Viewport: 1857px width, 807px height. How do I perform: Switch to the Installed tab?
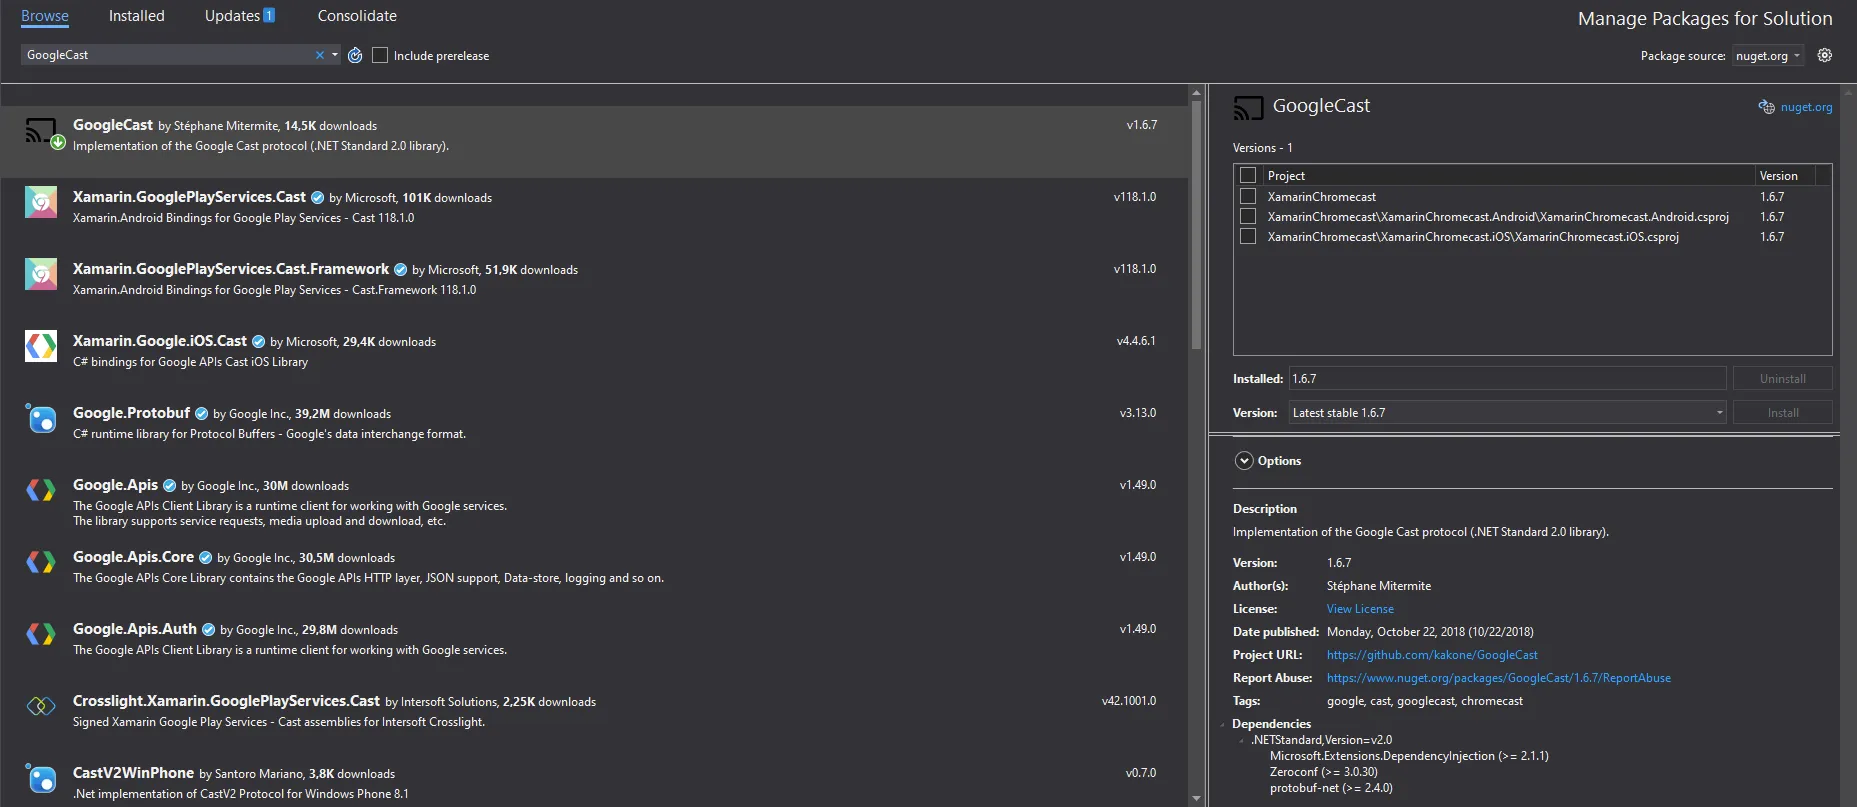pyautogui.click(x=137, y=16)
